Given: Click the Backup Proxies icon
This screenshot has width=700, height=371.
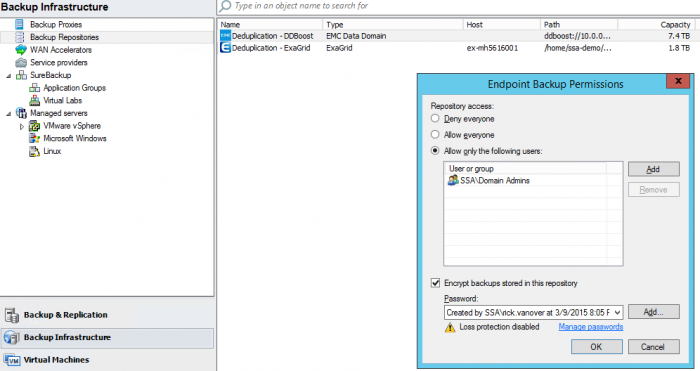Looking at the screenshot, I should (x=20, y=25).
